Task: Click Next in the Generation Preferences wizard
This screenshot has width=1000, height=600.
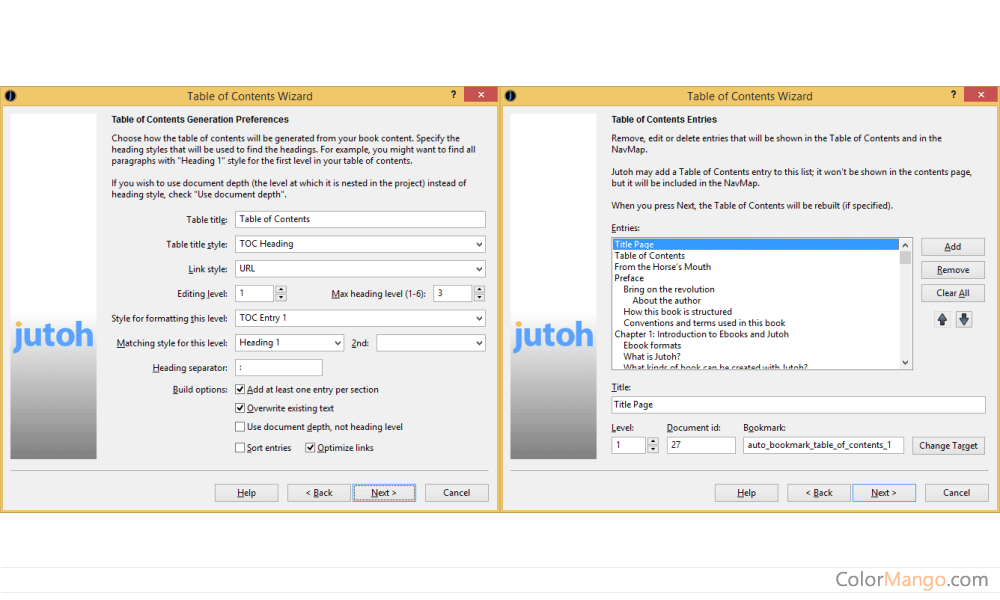Action: pos(384,493)
